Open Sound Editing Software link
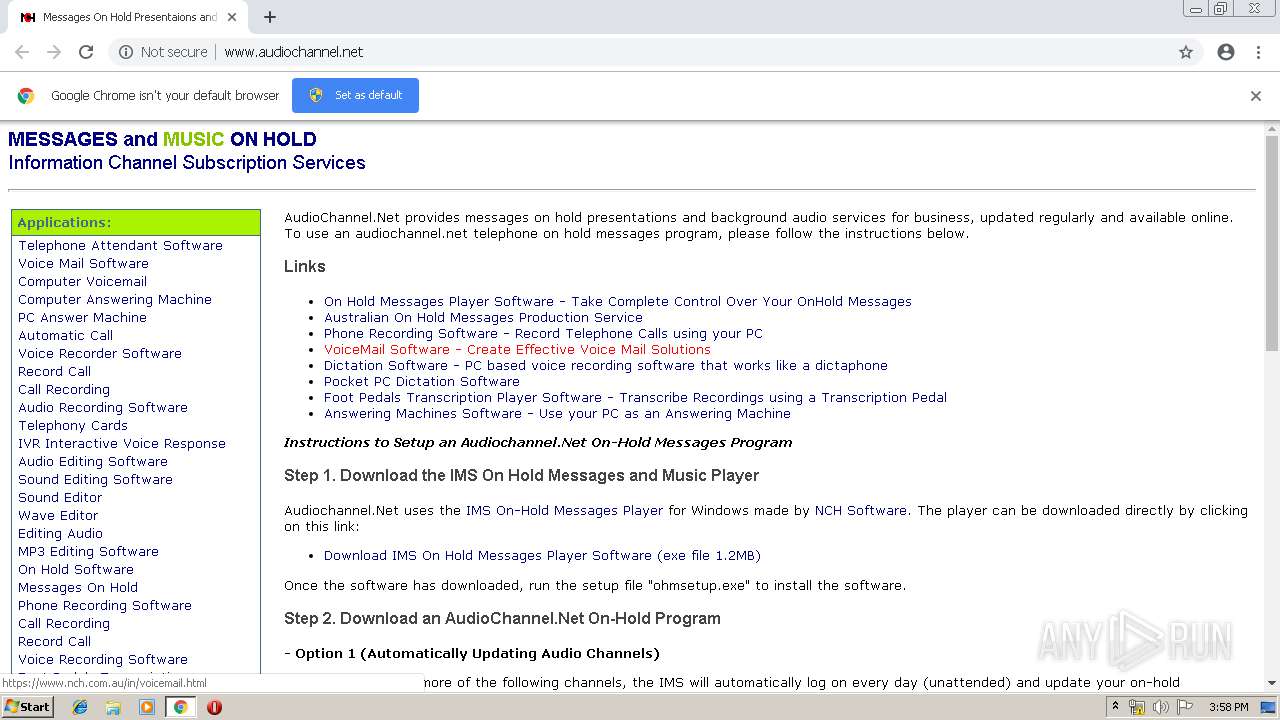 [95, 479]
